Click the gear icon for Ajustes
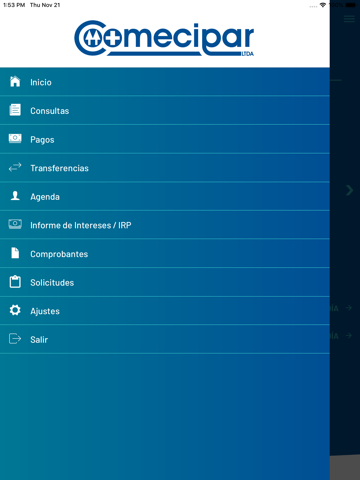The width and height of the screenshot is (360, 480). [15, 310]
